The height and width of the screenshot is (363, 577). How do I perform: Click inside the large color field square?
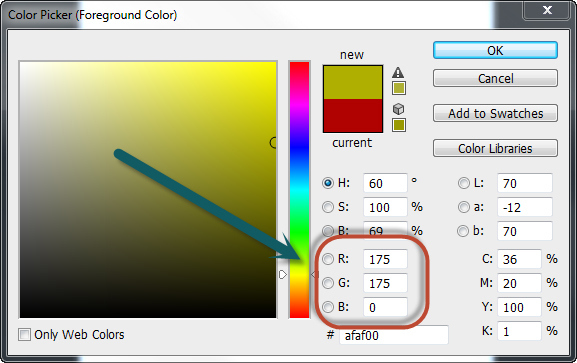pos(148,190)
